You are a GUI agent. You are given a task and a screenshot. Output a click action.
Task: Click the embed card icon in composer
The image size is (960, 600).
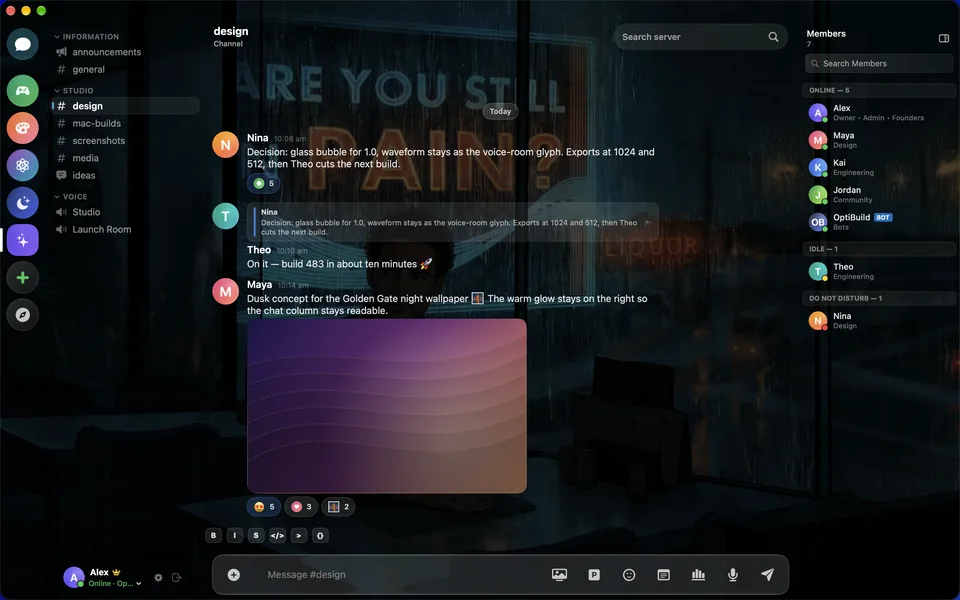click(663, 574)
